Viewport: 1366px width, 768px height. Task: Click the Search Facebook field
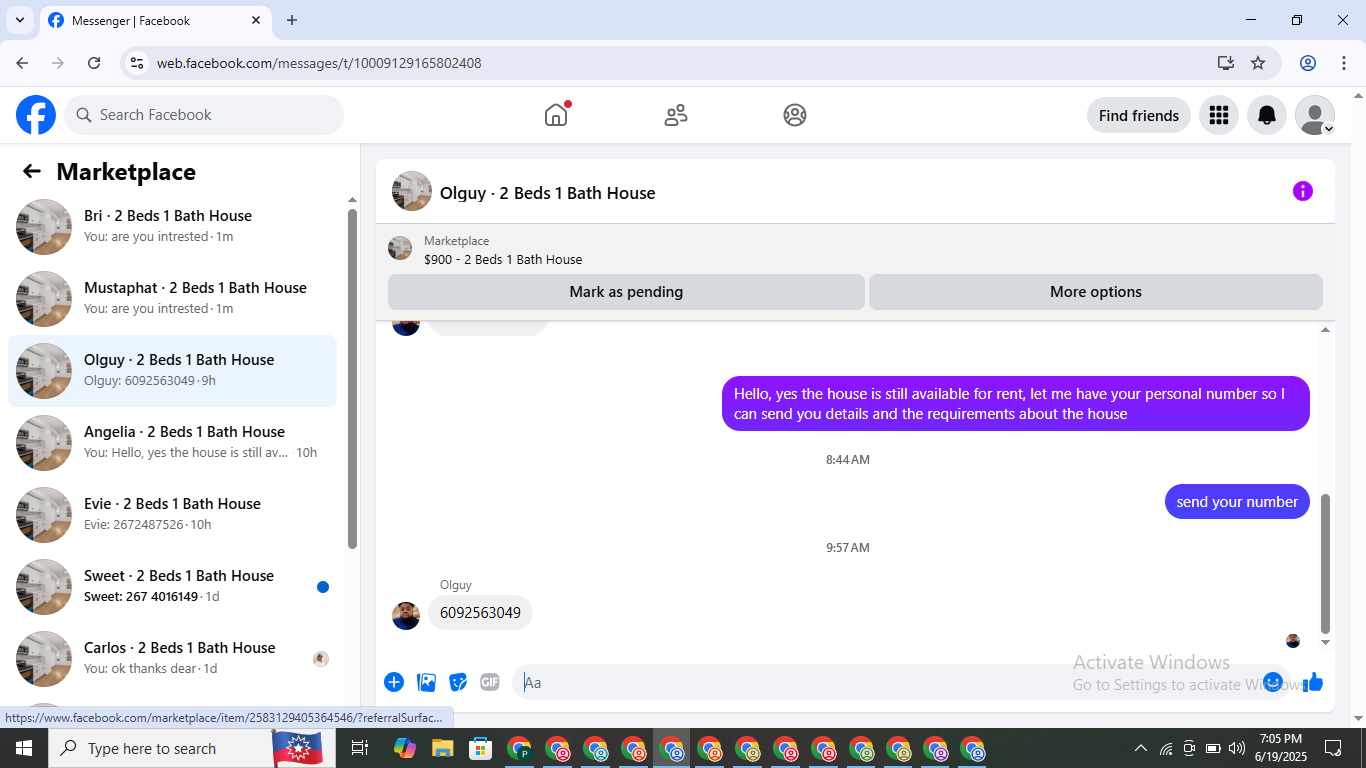pyautogui.click(x=204, y=115)
